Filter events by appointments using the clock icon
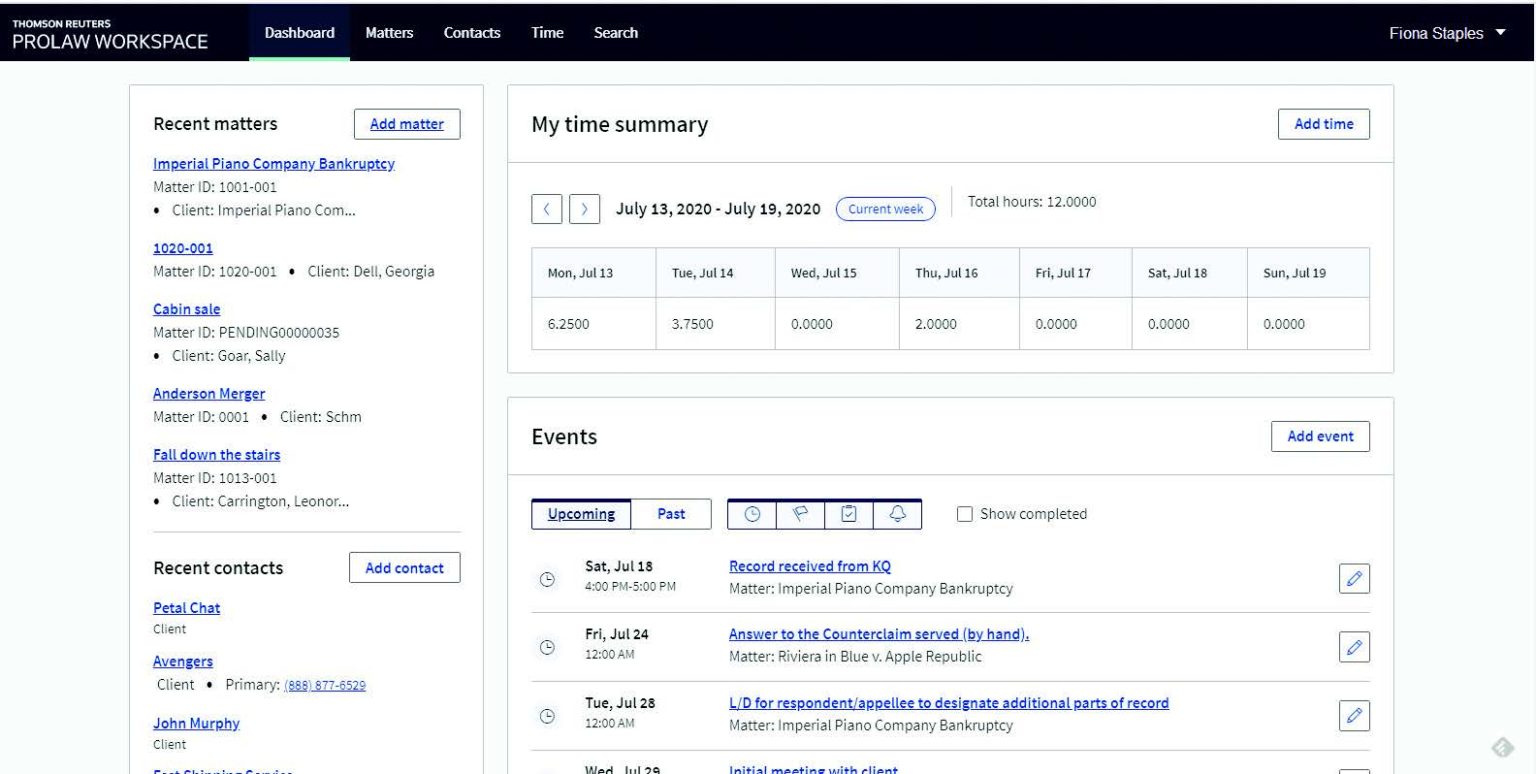1536x774 pixels. 753,513
